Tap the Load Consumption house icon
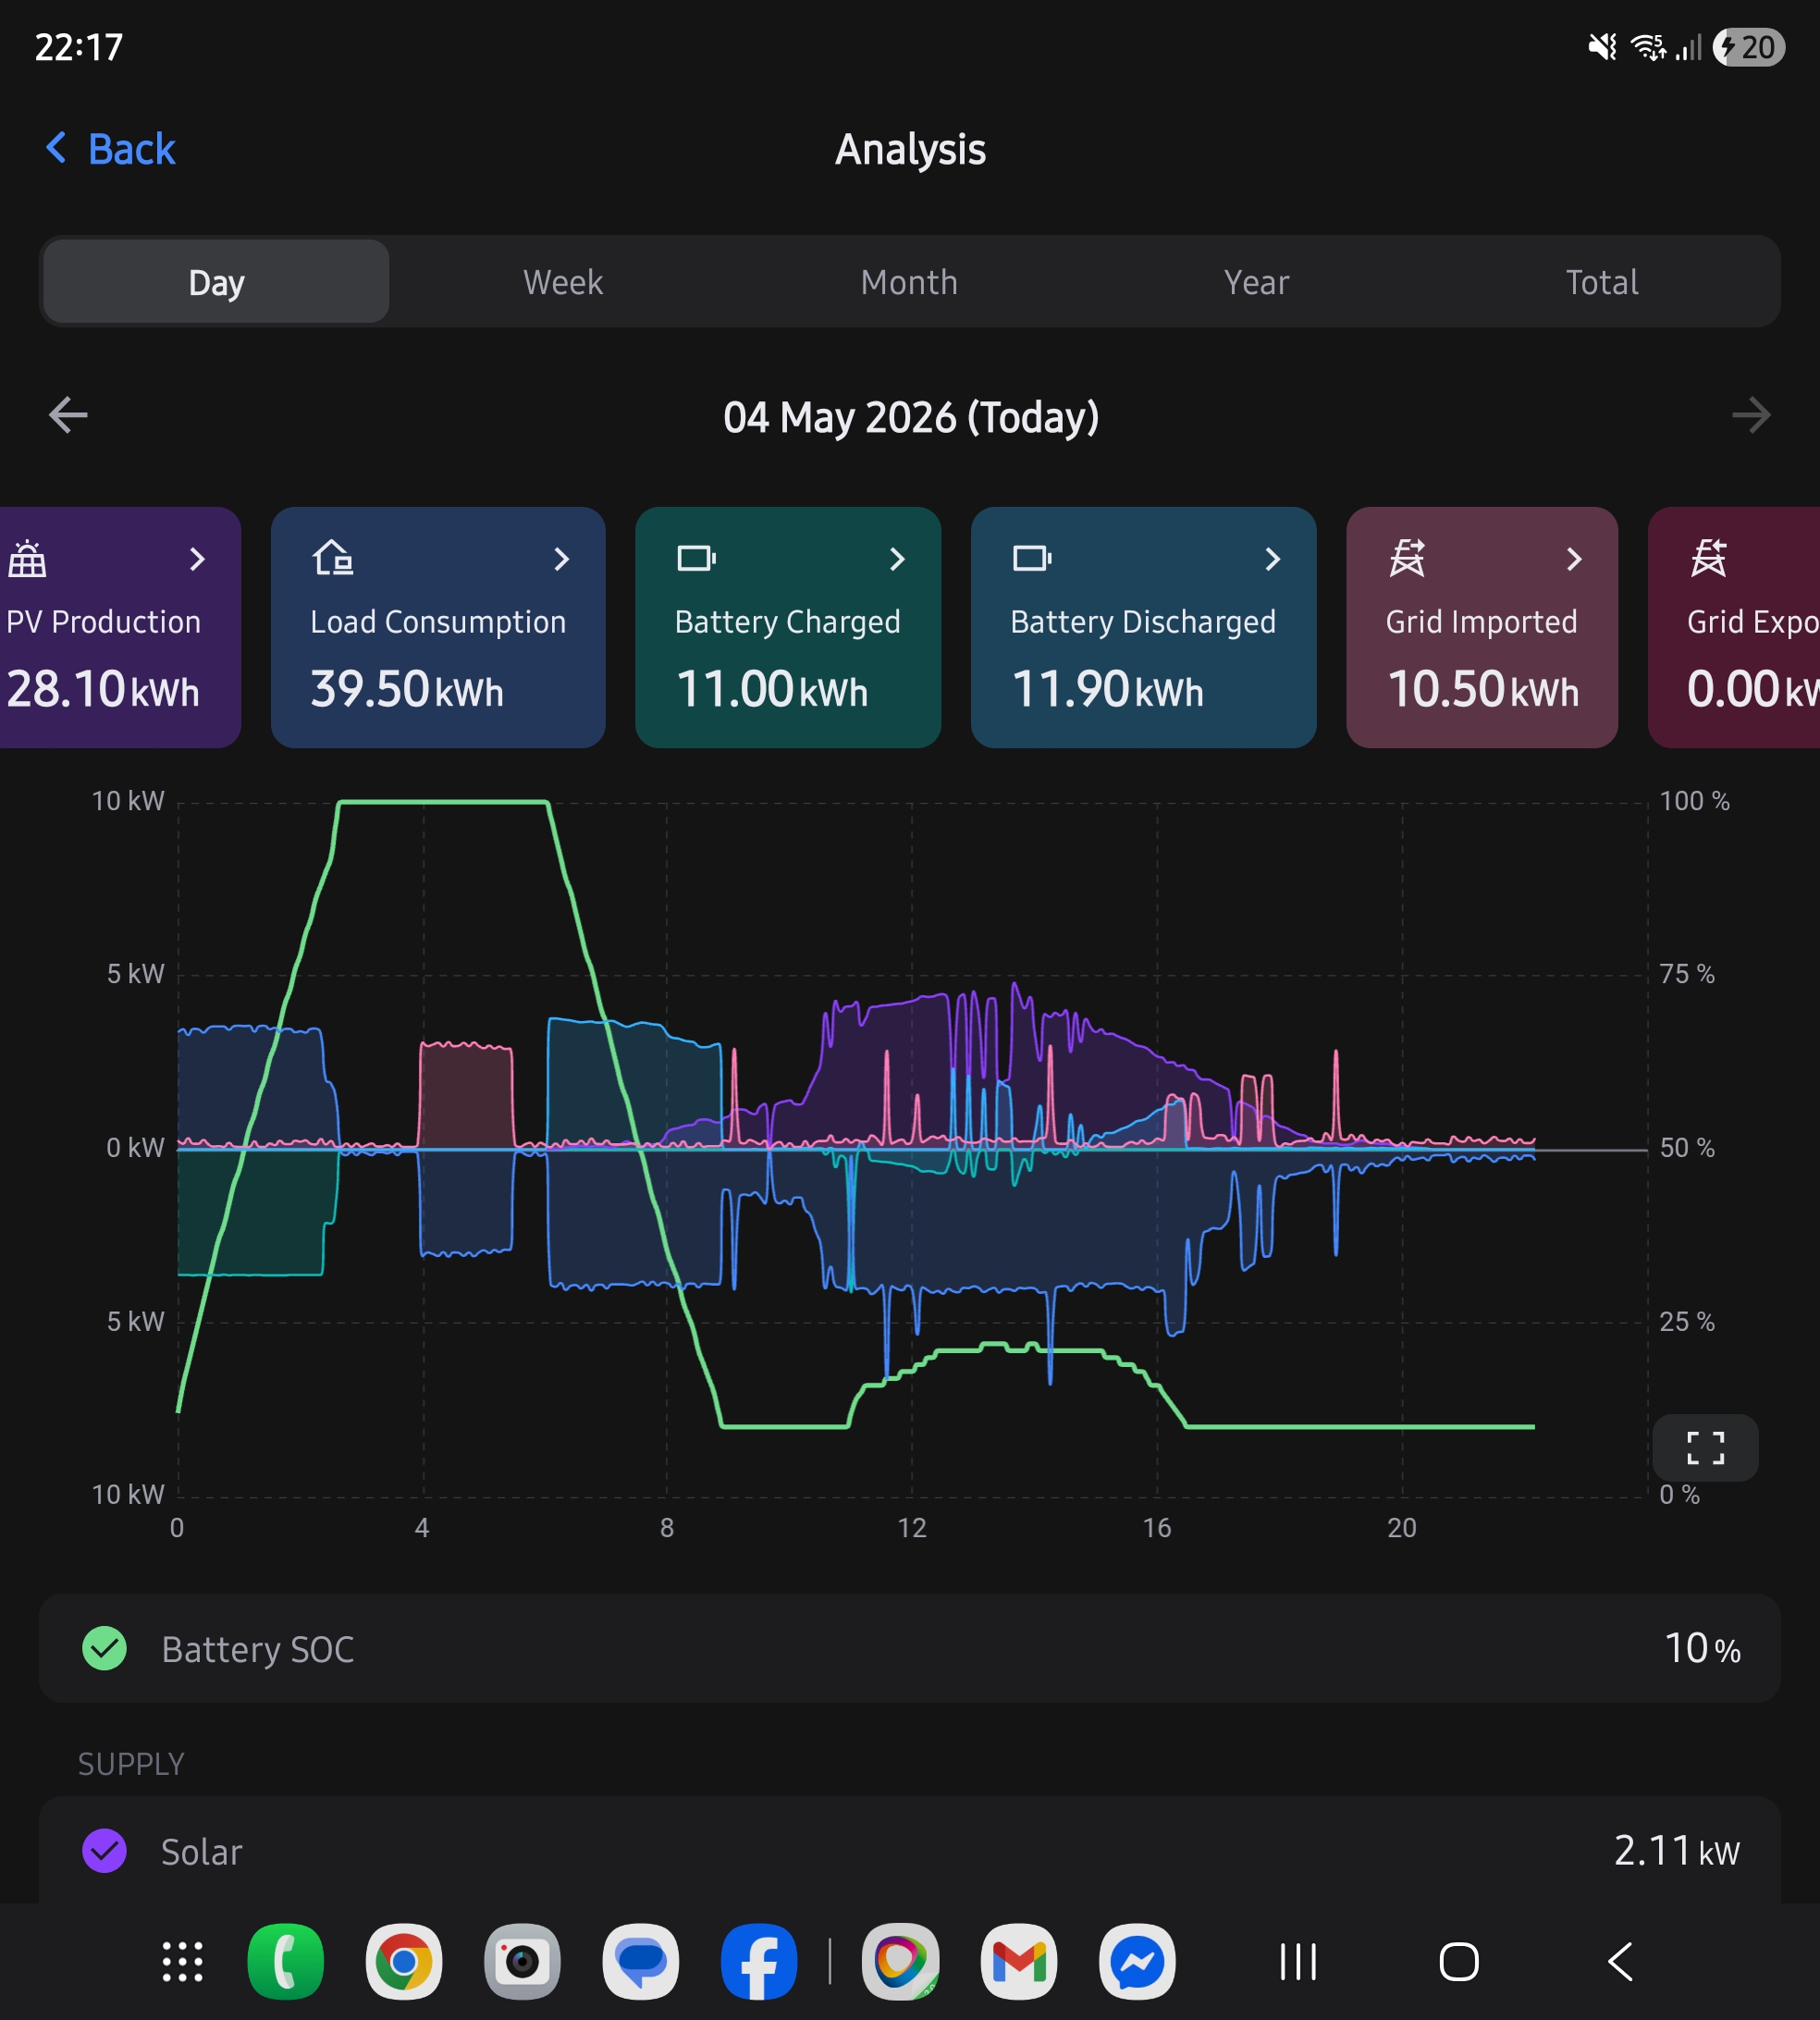 pyautogui.click(x=333, y=558)
